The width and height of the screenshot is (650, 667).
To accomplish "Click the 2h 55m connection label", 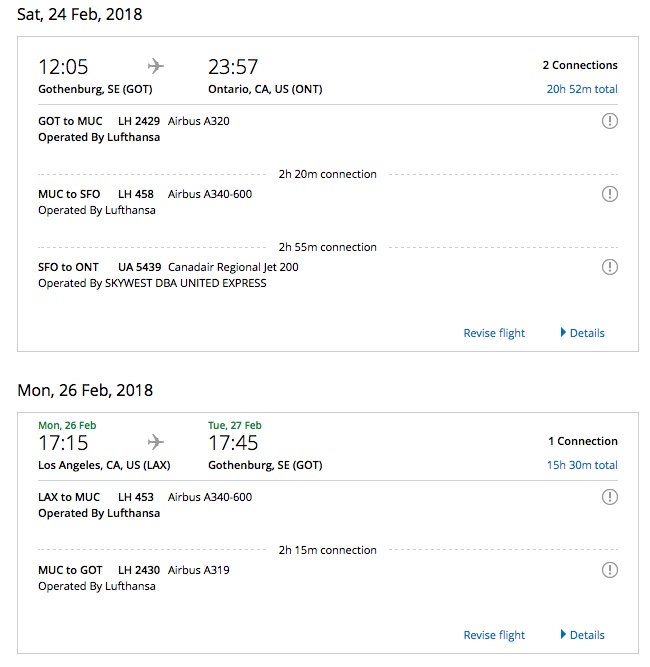I will click(x=327, y=247).
